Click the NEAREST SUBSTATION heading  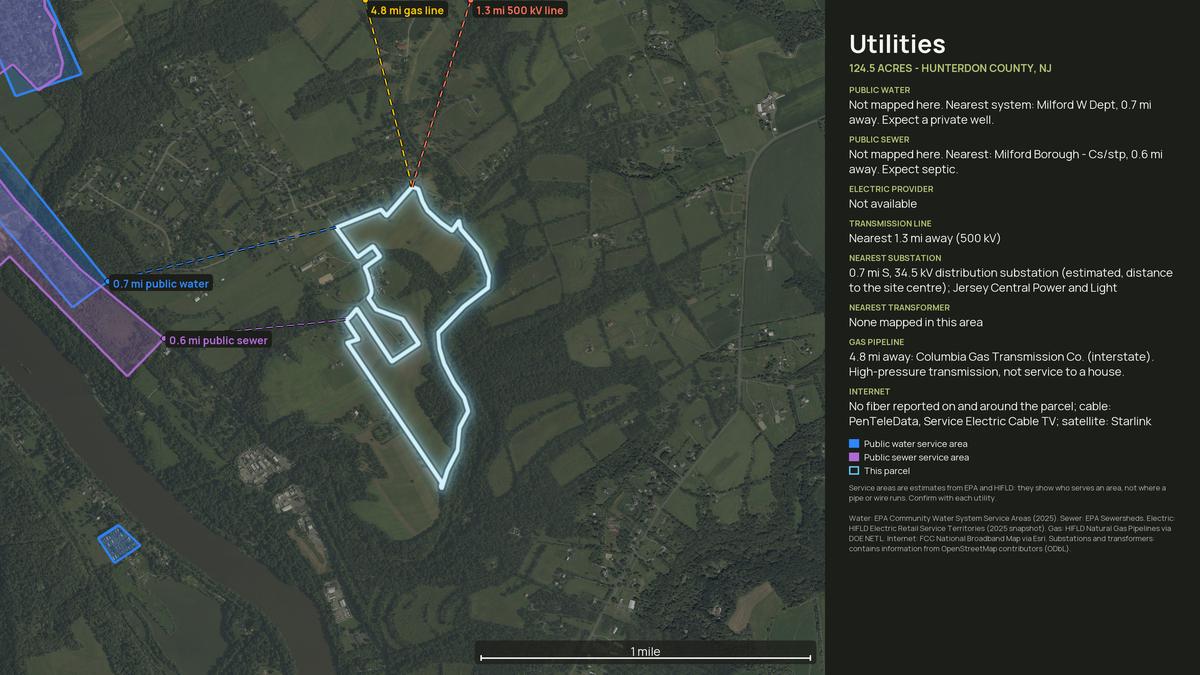[893, 258]
